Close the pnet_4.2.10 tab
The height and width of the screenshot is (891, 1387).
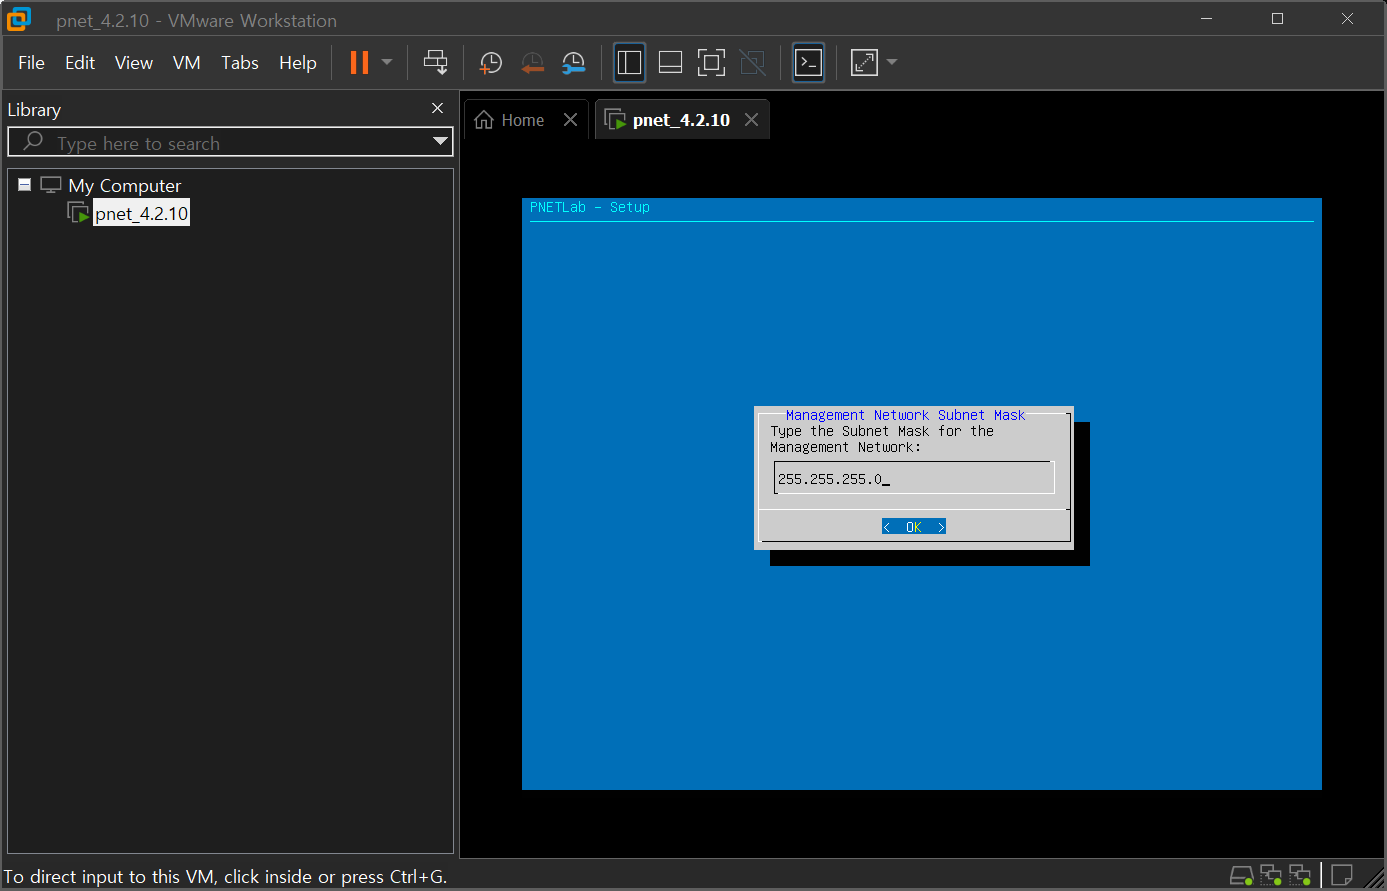pos(751,120)
